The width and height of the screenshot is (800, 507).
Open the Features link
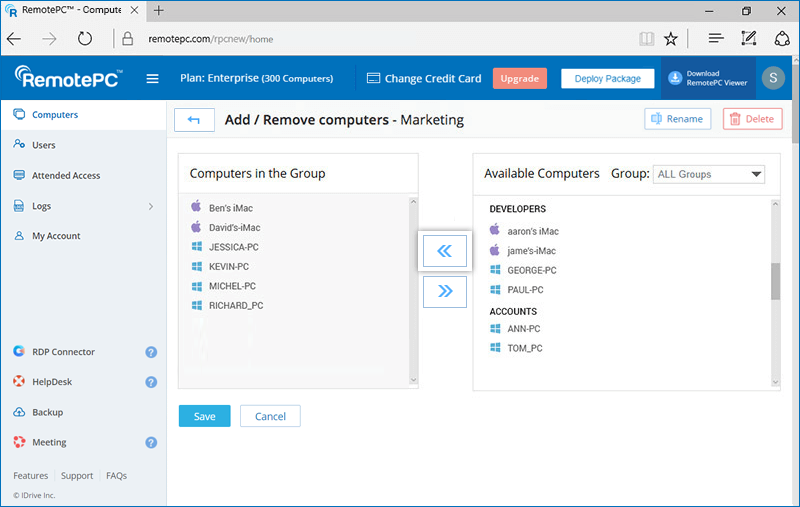31,475
